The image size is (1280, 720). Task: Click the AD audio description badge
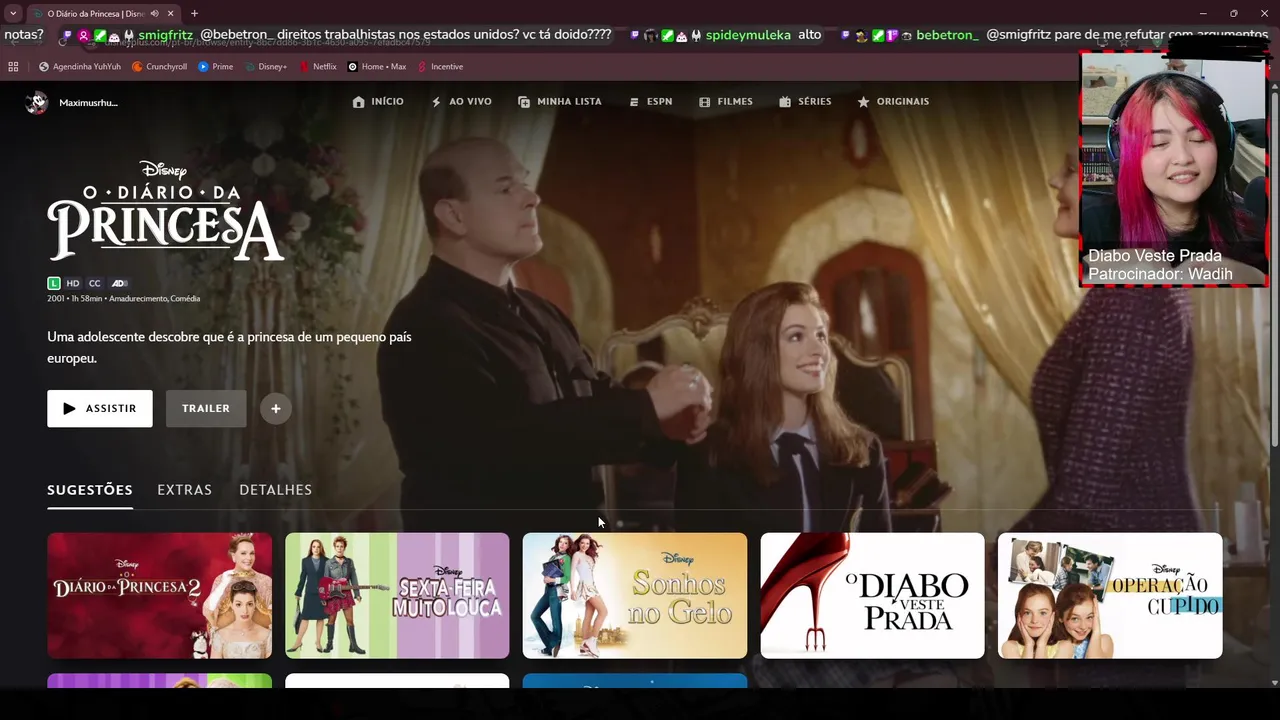coord(119,284)
